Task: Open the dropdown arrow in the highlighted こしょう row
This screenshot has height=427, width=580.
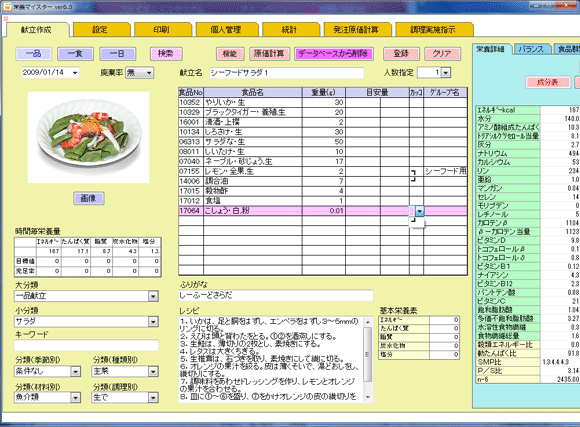Action: [x=419, y=211]
